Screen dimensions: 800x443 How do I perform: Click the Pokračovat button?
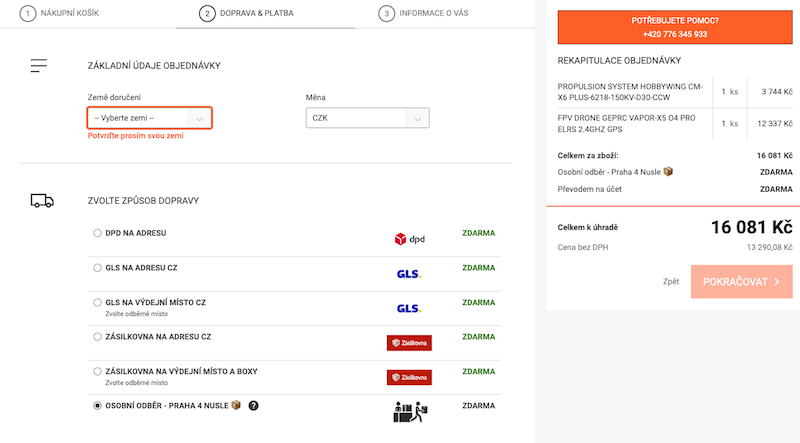click(742, 282)
